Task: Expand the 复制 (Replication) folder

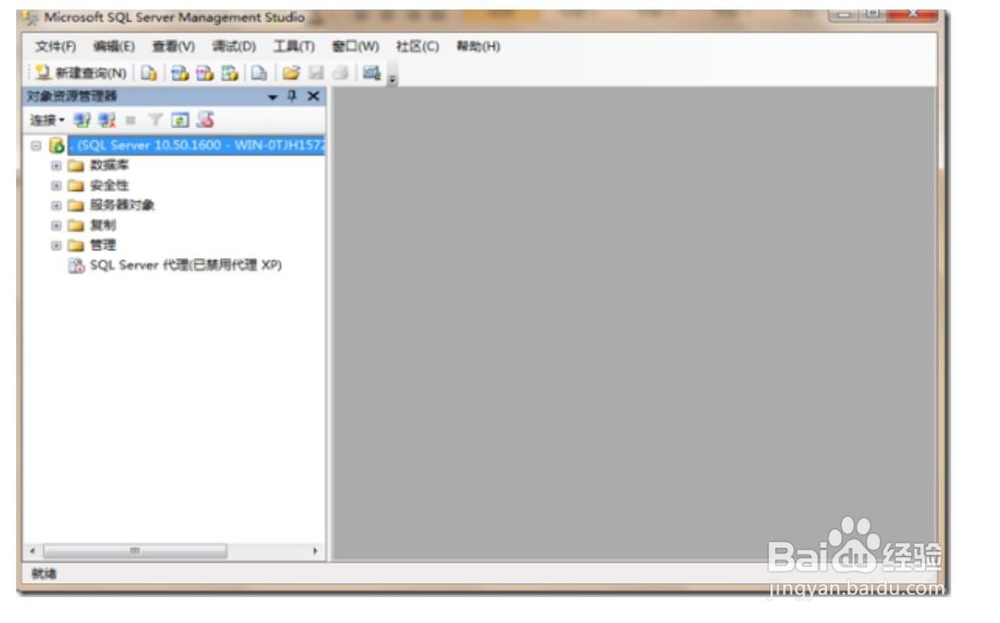Action: point(56,226)
